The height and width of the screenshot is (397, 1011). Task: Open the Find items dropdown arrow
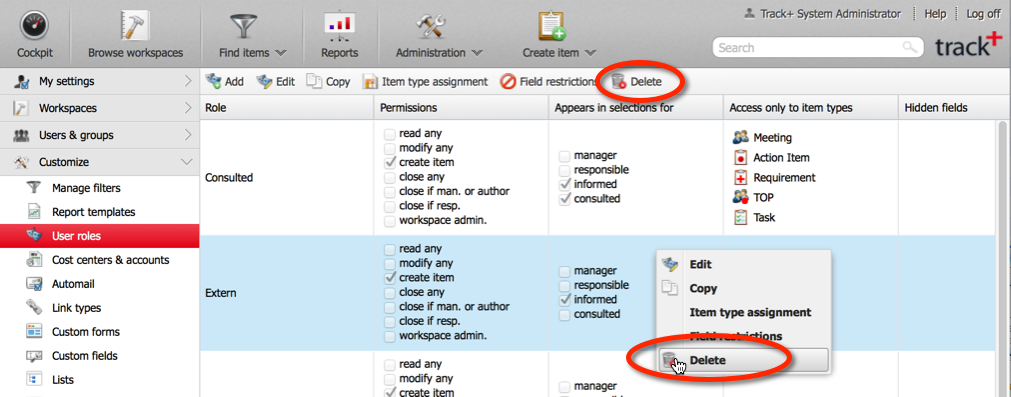point(280,53)
